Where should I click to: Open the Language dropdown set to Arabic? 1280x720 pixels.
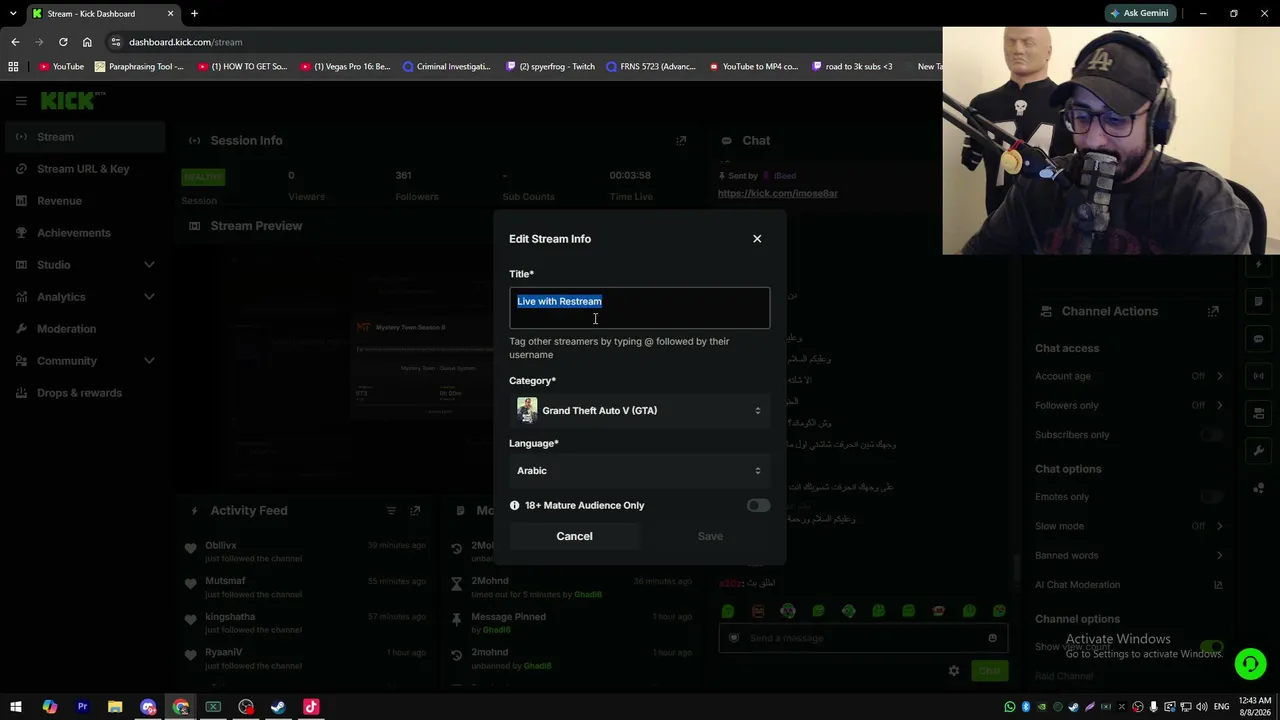[640, 471]
